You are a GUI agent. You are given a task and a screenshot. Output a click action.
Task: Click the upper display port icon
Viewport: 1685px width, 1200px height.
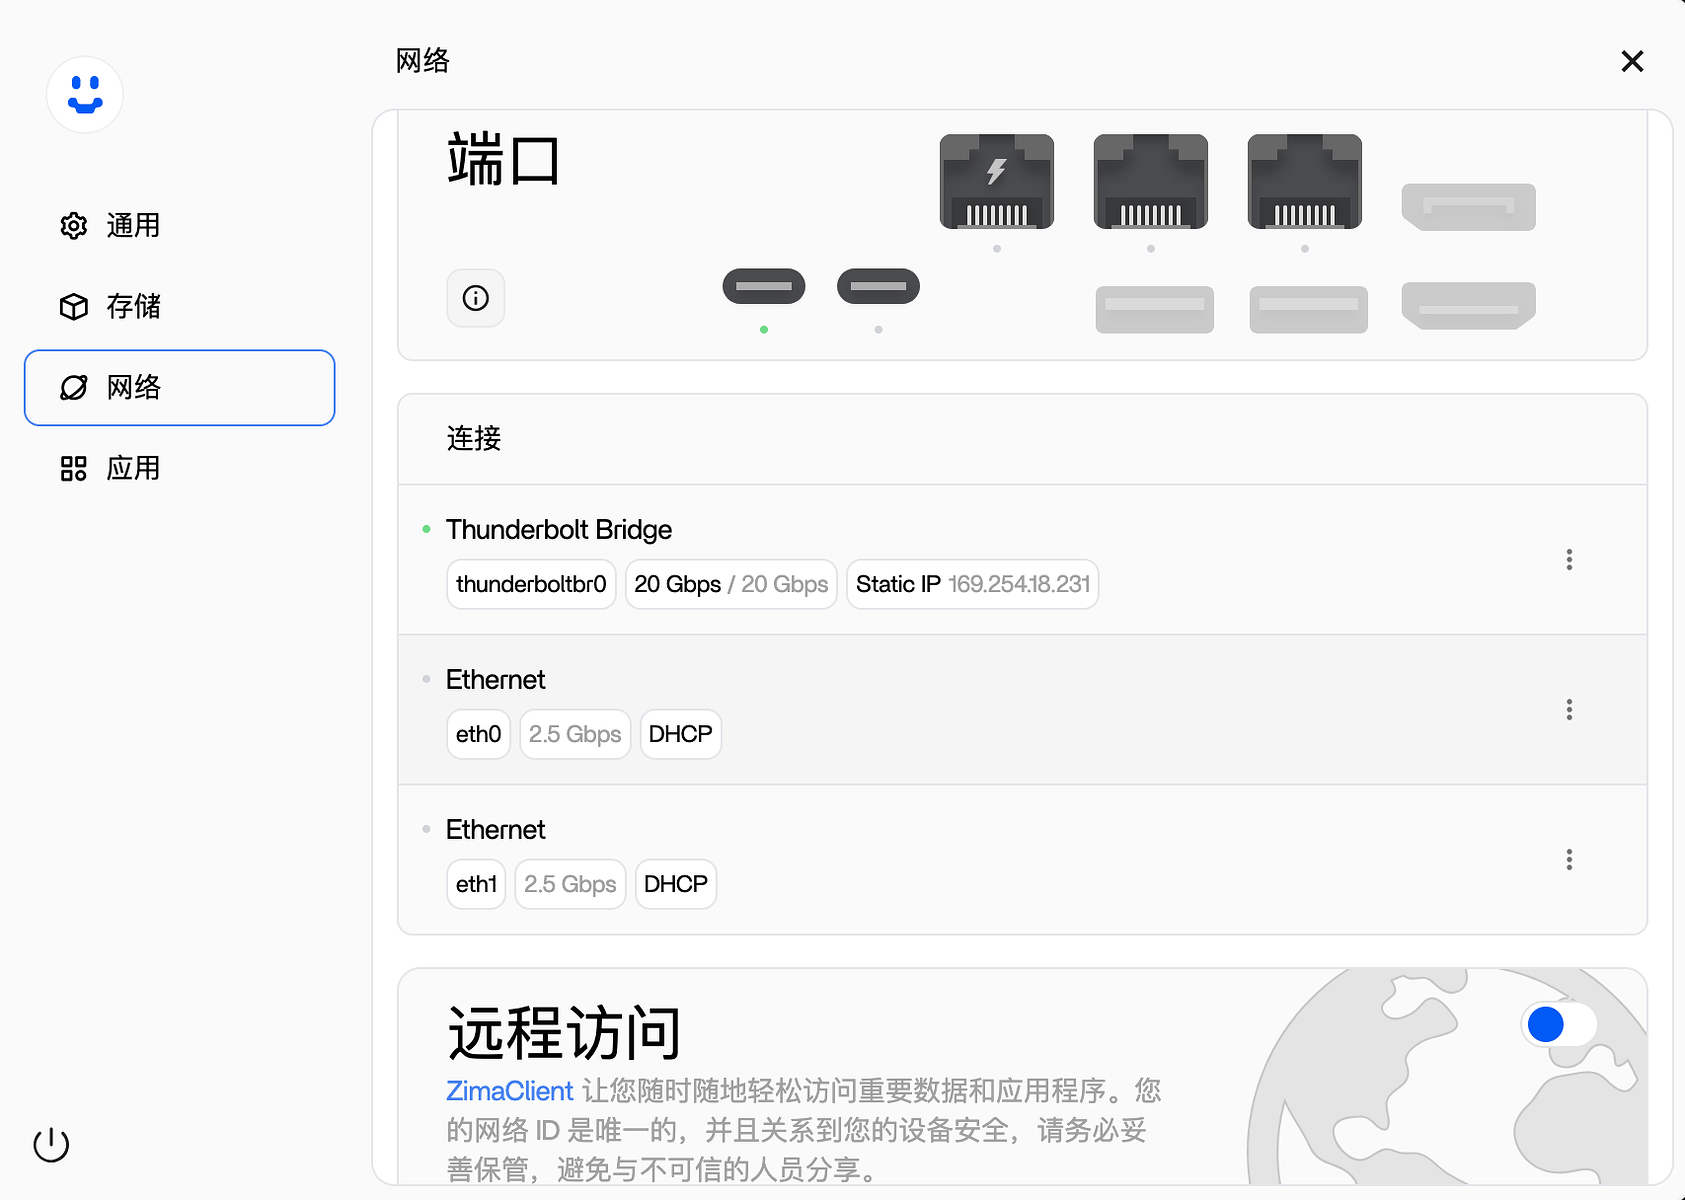pos(1469,207)
